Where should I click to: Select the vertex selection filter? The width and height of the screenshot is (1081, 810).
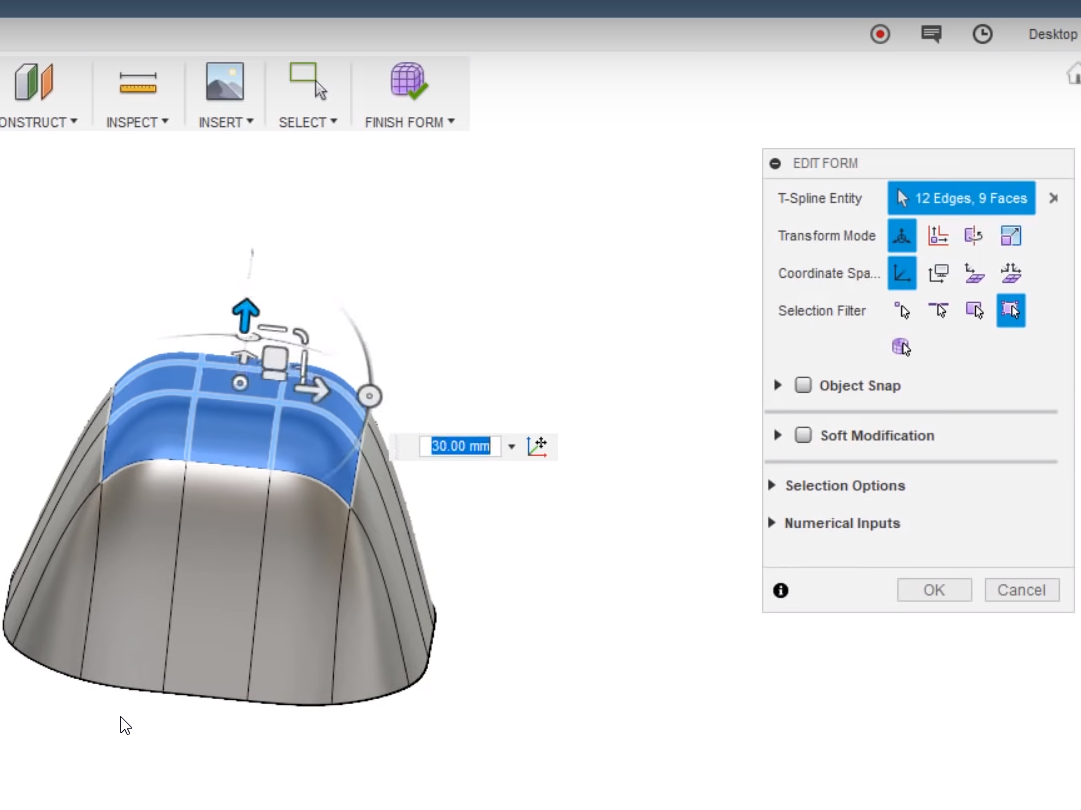point(901,310)
